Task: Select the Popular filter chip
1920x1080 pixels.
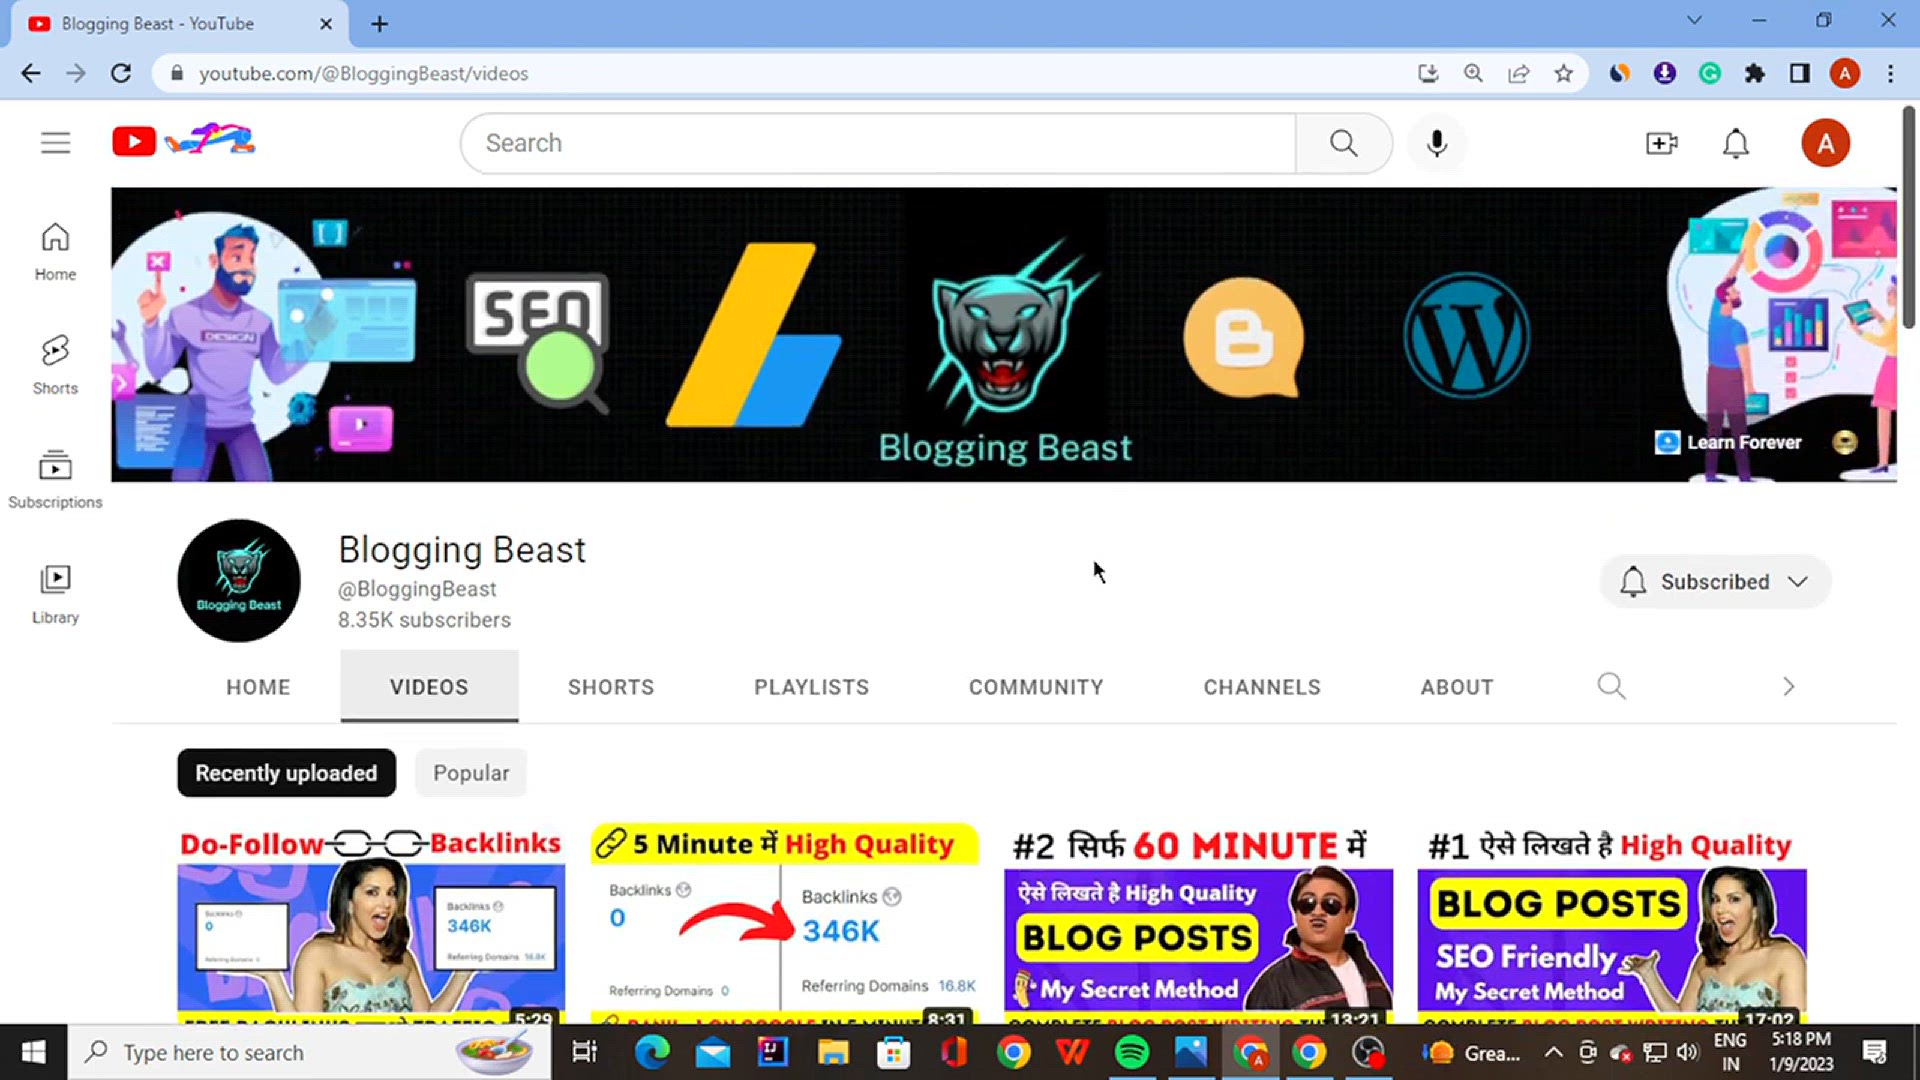Action: (471, 773)
